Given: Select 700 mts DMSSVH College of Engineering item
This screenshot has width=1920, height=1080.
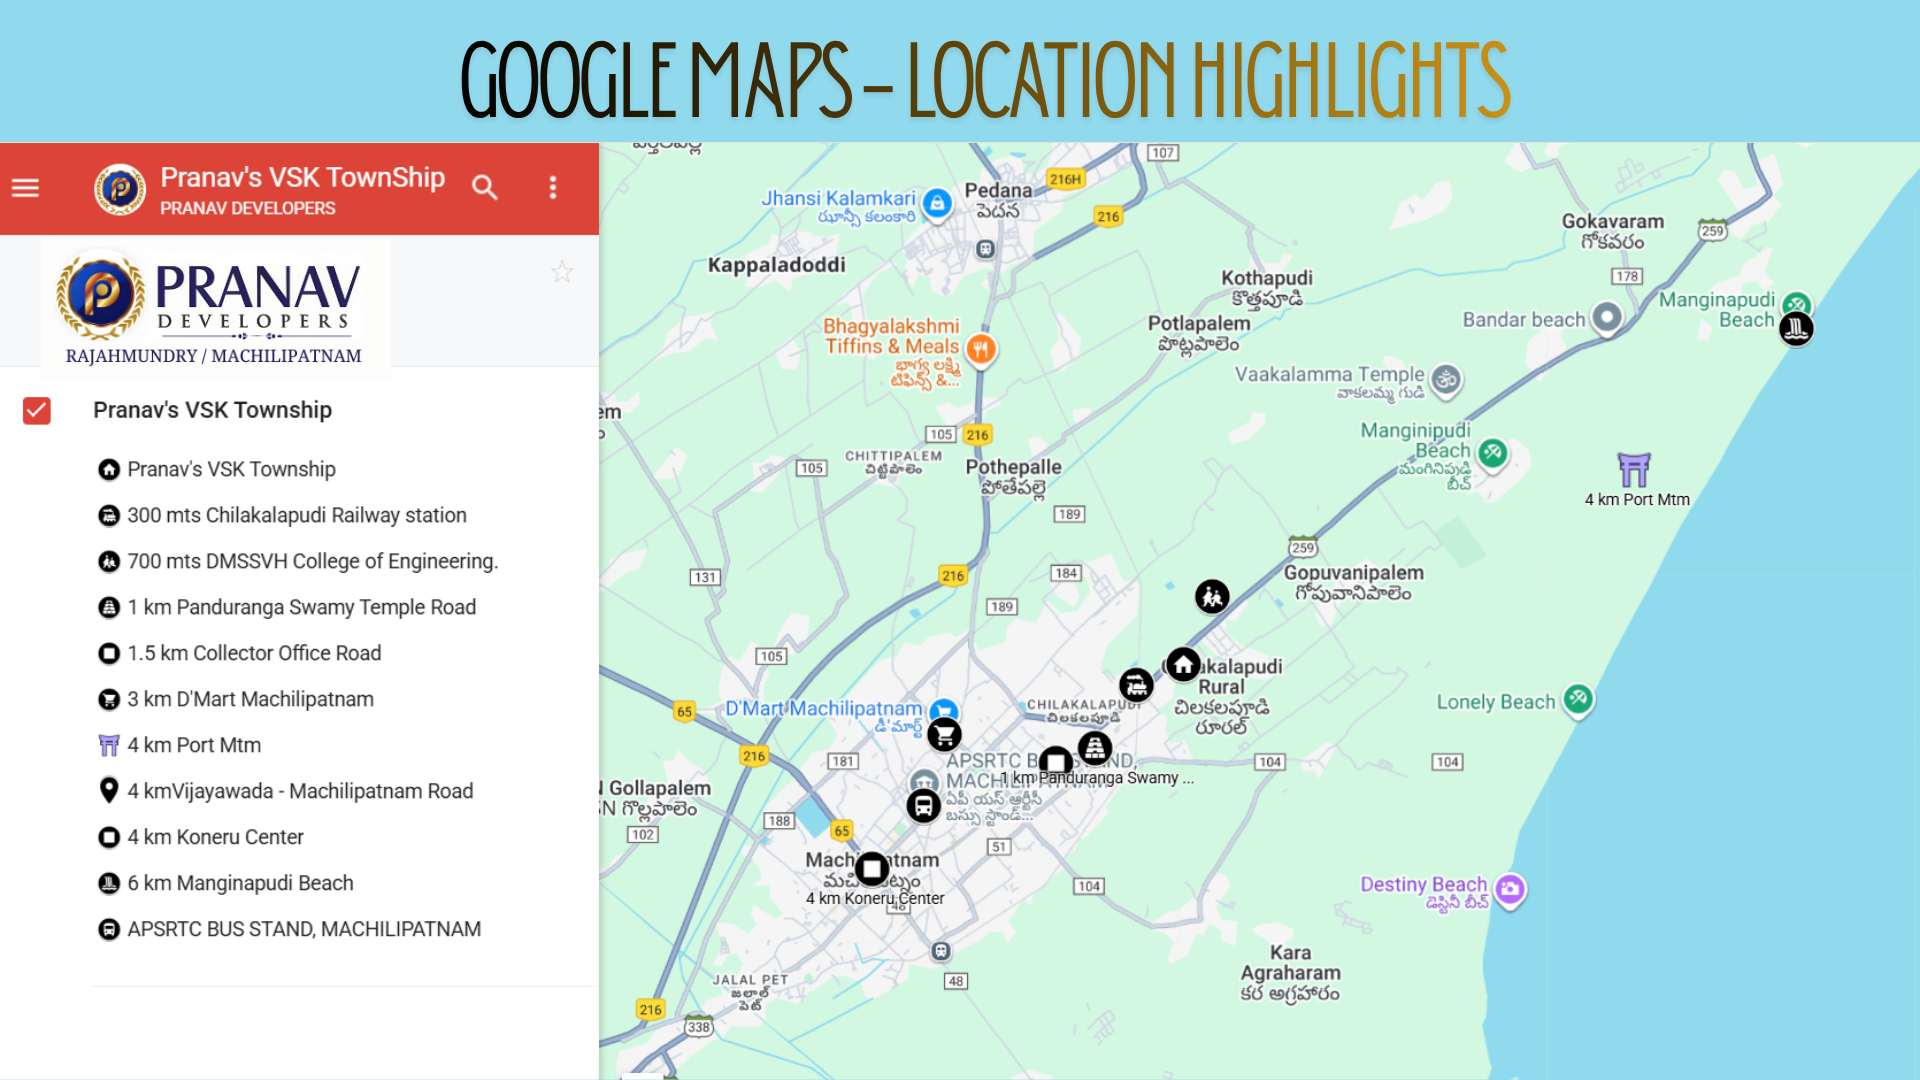Looking at the screenshot, I should (312, 561).
